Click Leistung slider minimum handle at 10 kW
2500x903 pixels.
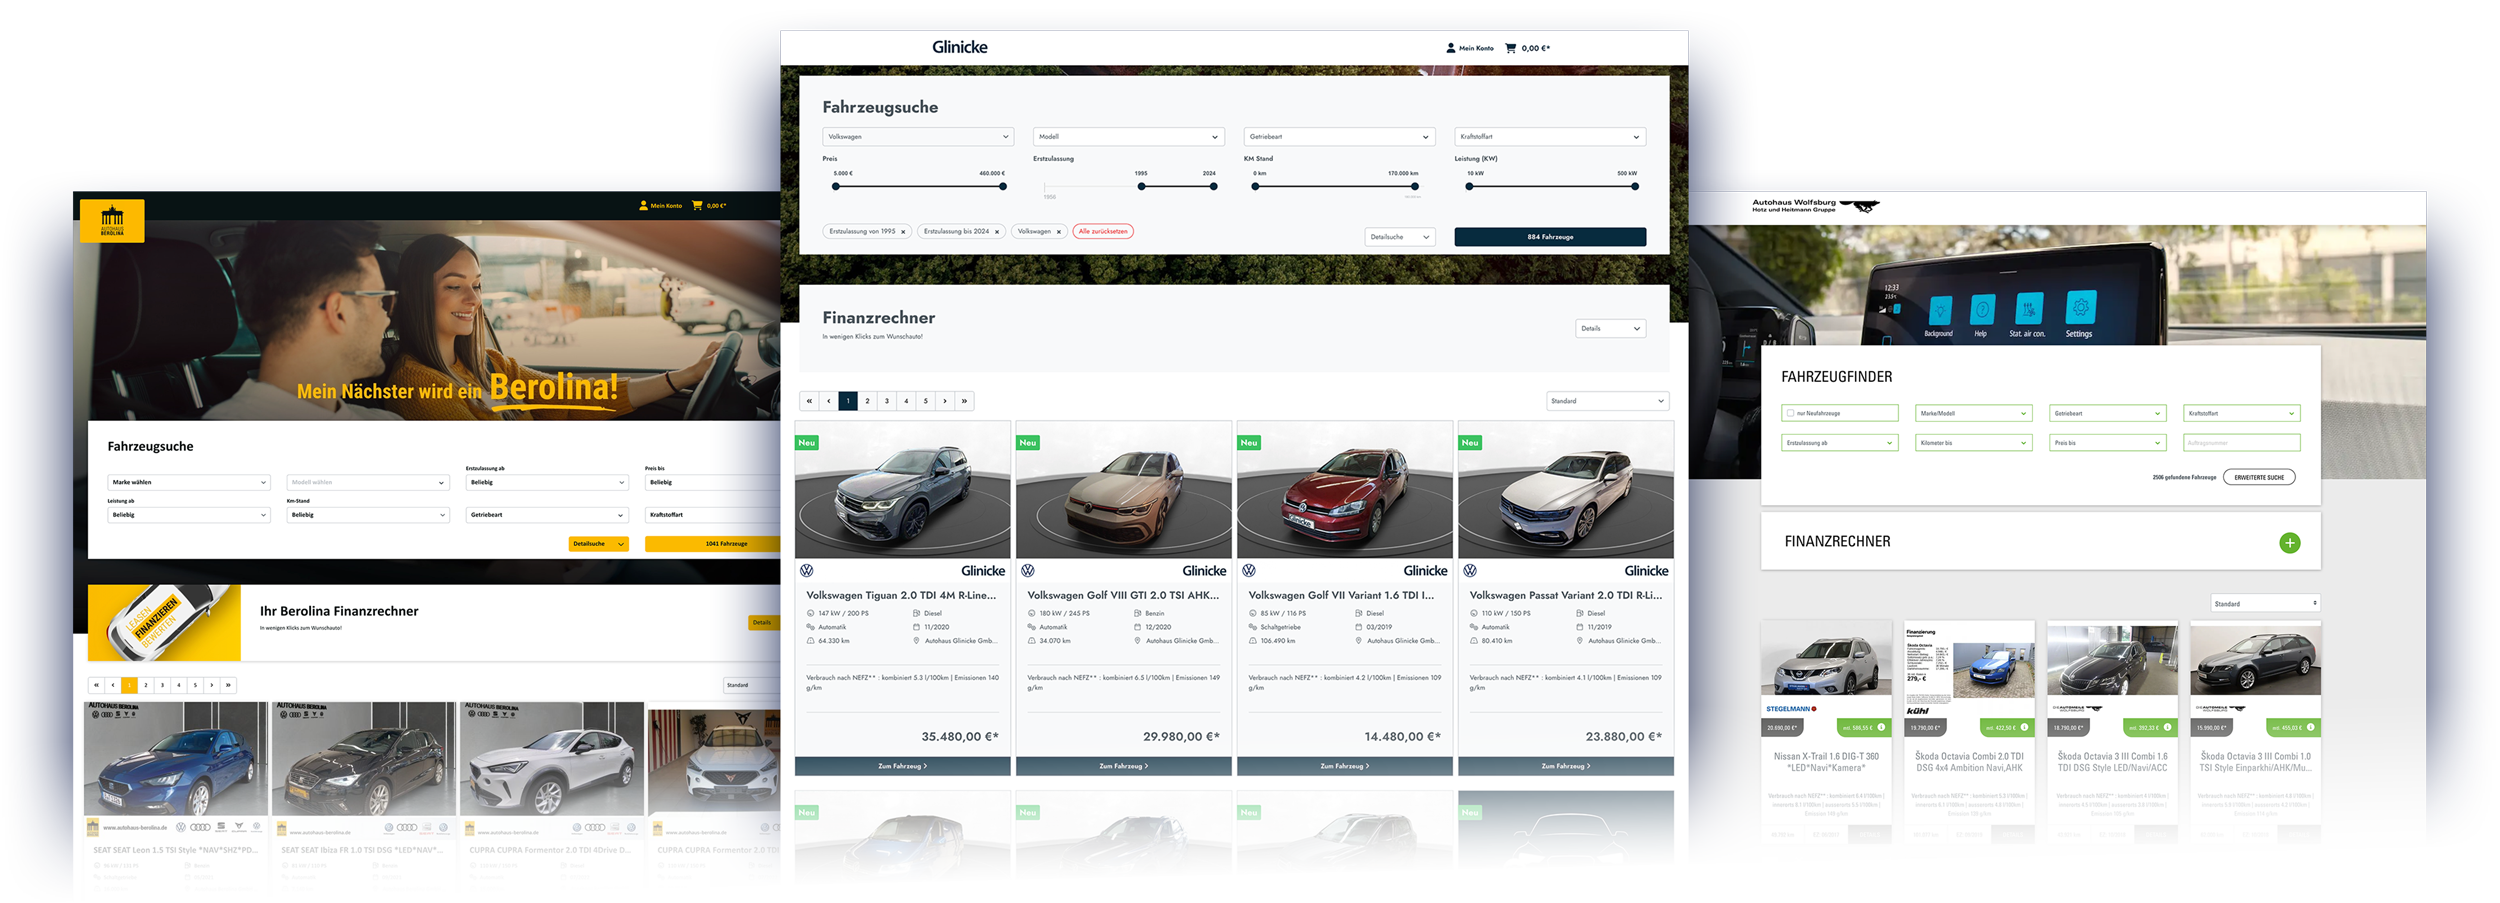point(1469,186)
